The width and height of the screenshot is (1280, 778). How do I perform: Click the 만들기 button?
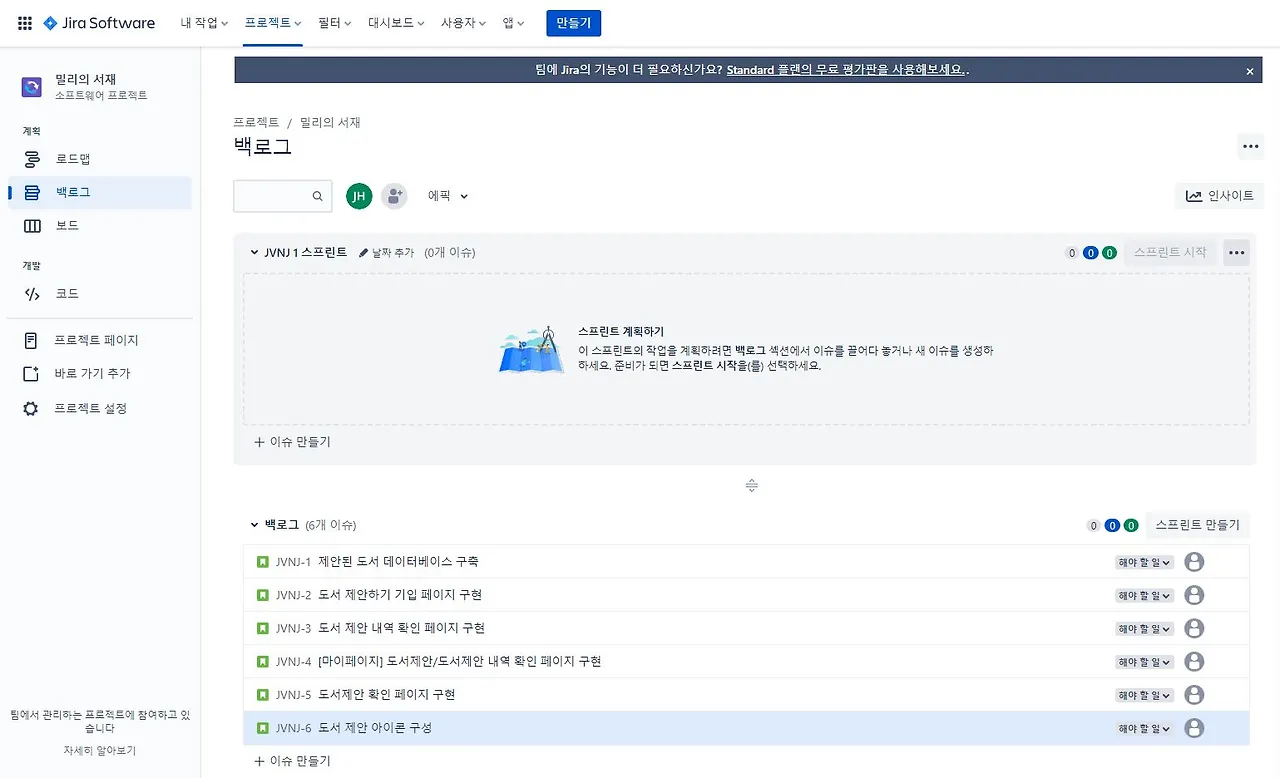(x=572, y=22)
